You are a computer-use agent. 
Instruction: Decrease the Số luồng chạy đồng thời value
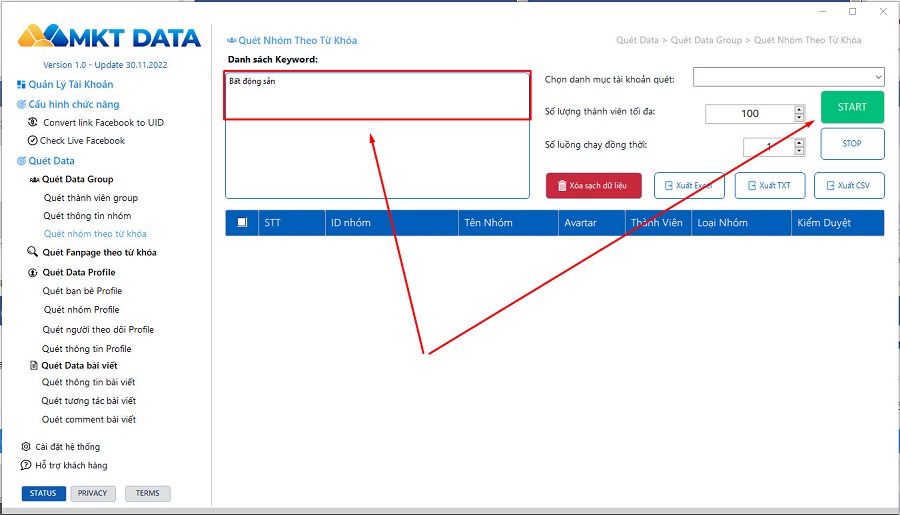point(799,151)
